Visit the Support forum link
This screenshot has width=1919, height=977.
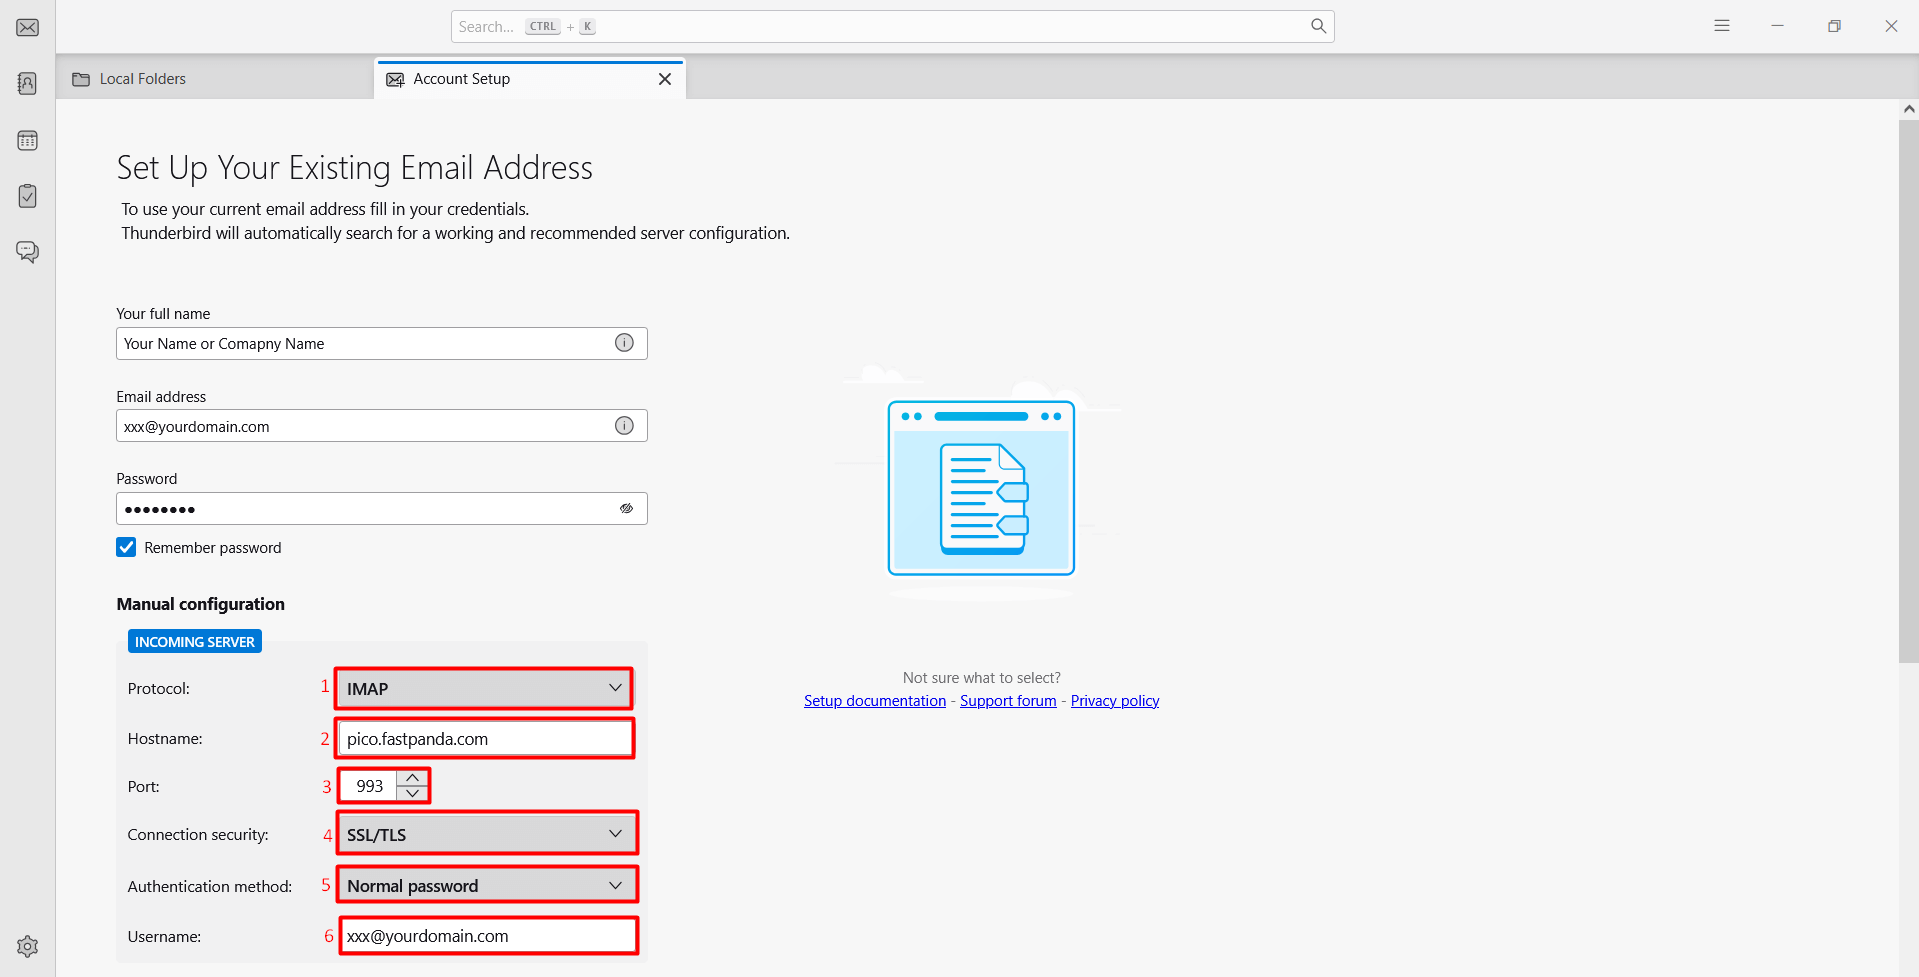coord(1008,701)
